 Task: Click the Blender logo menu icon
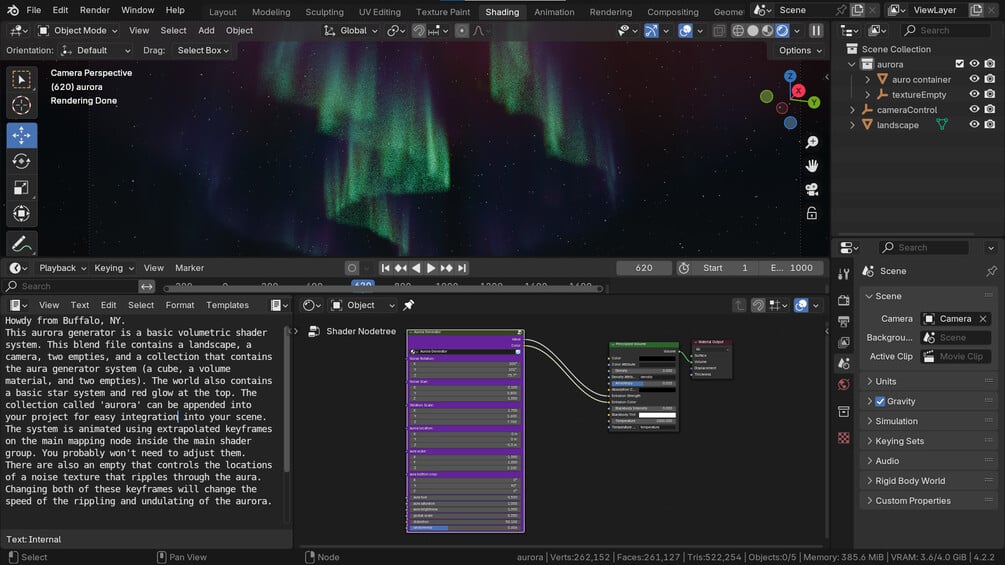[13, 10]
